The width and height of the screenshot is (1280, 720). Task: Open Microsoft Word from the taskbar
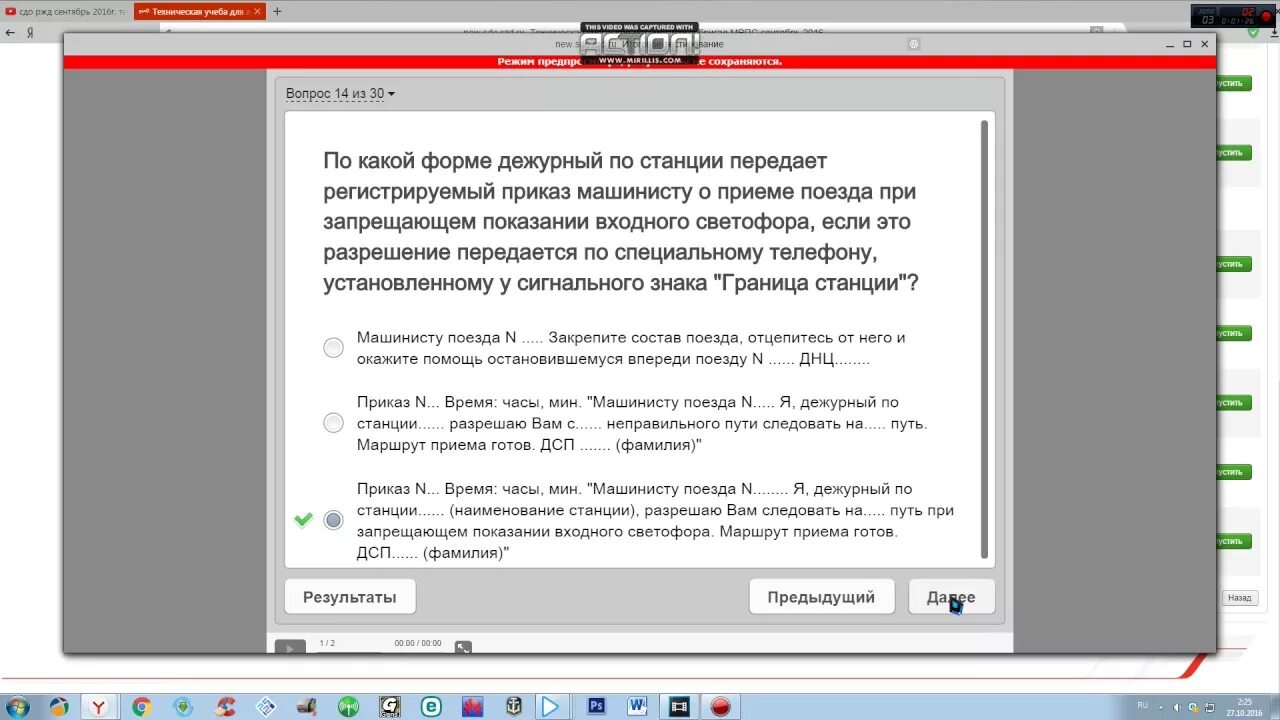coord(637,707)
